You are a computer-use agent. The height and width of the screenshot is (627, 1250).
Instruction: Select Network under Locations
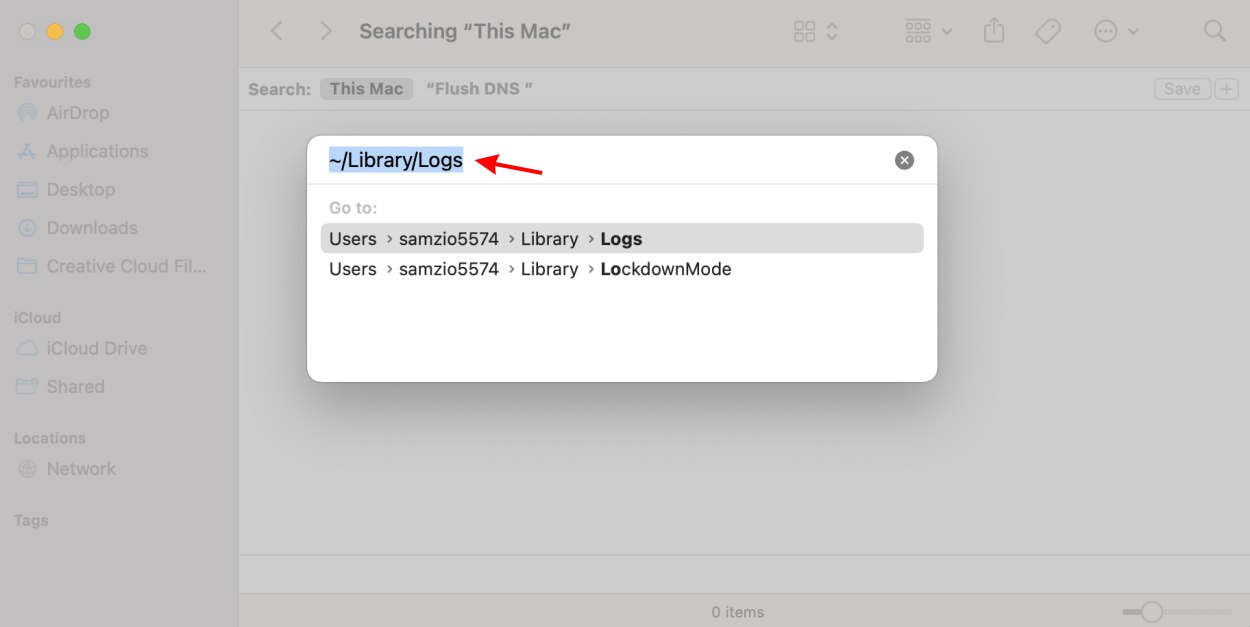[x=81, y=469]
